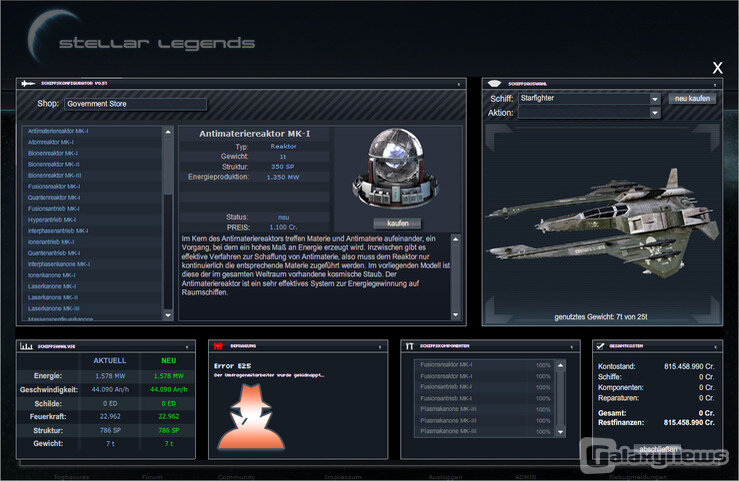This screenshot has height=481, width=739.
Task: Open the Aktion dropdown
Action: [589, 113]
